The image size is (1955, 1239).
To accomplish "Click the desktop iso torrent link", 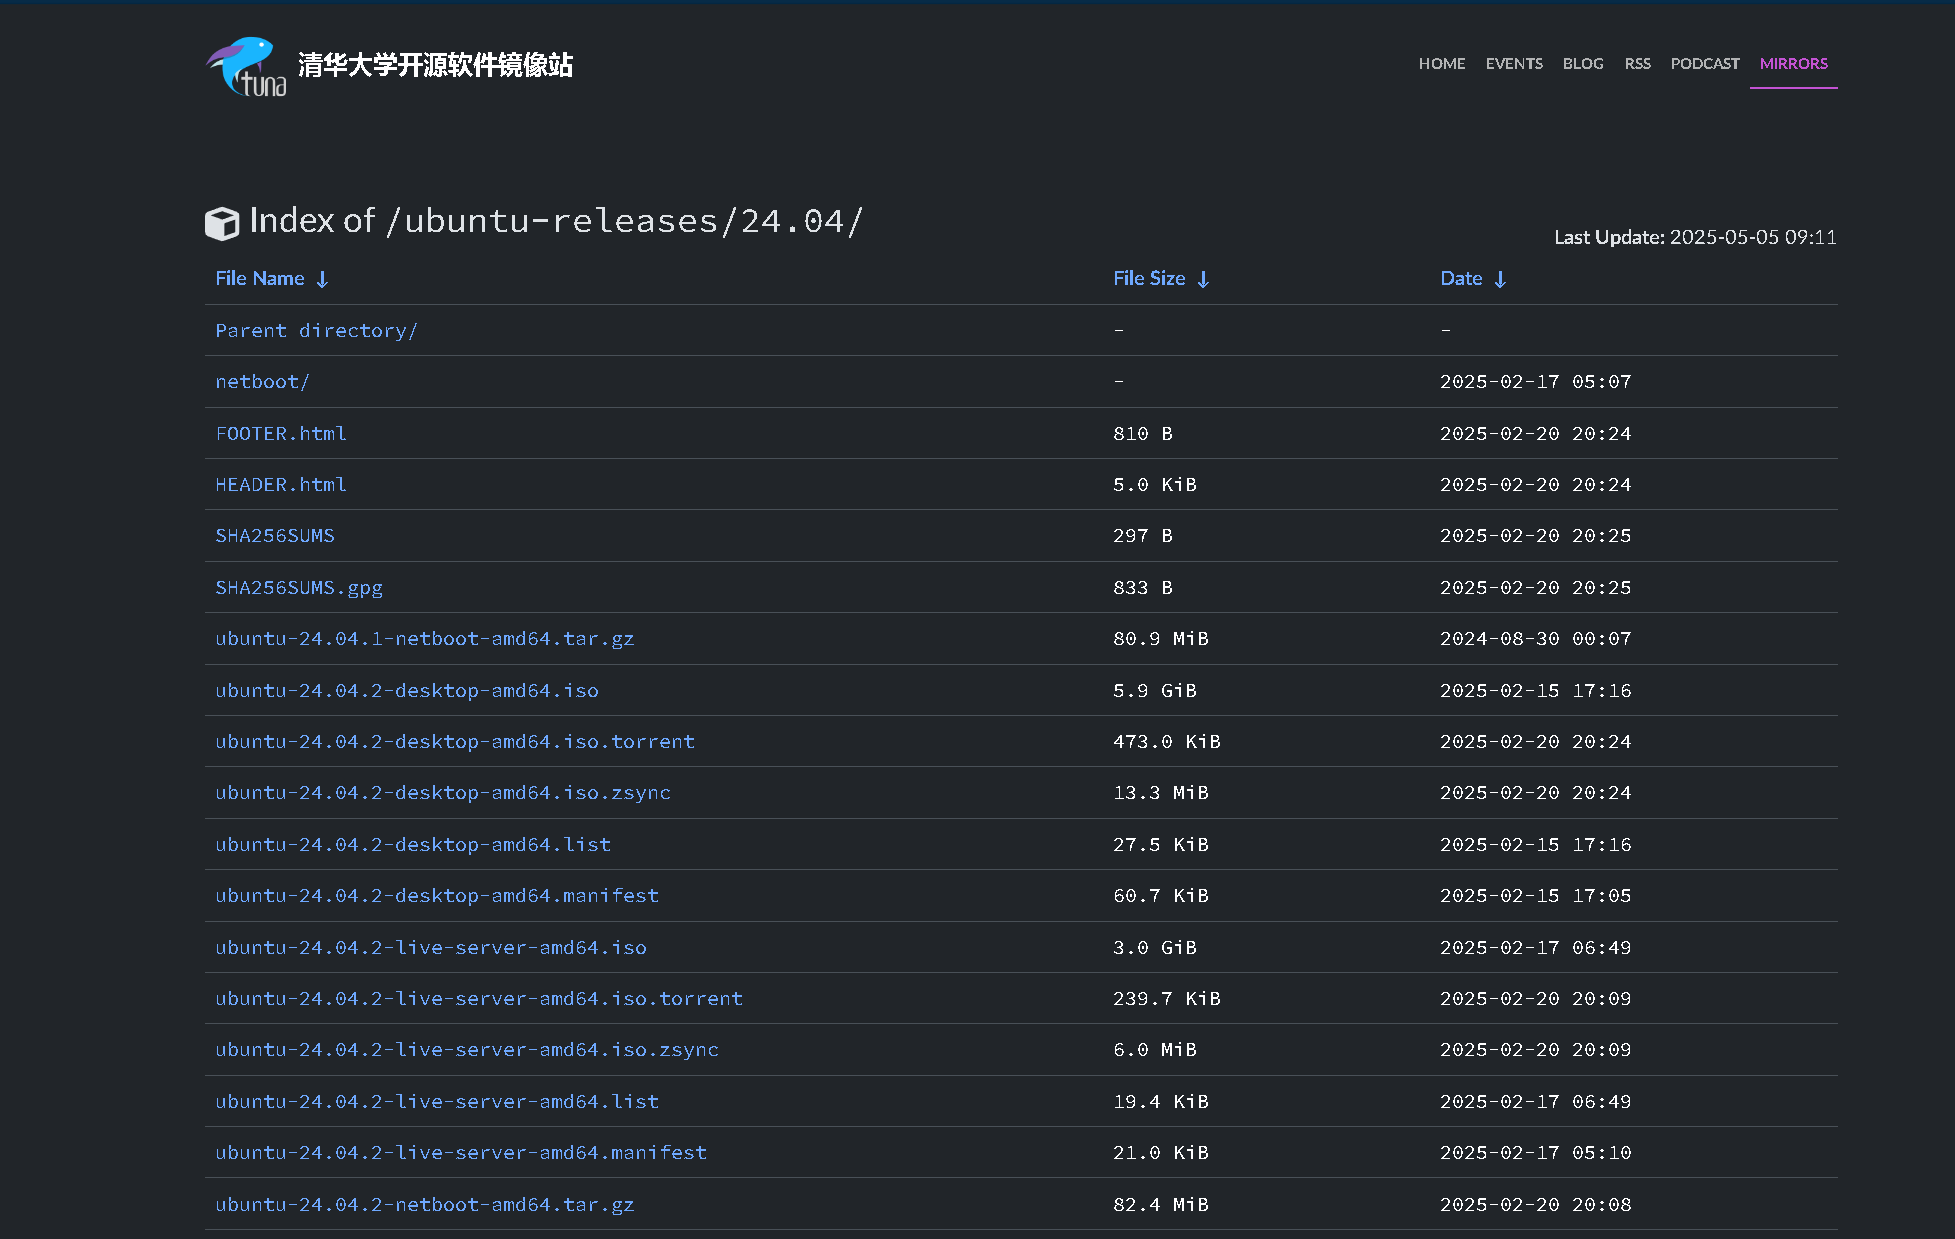I will (455, 742).
